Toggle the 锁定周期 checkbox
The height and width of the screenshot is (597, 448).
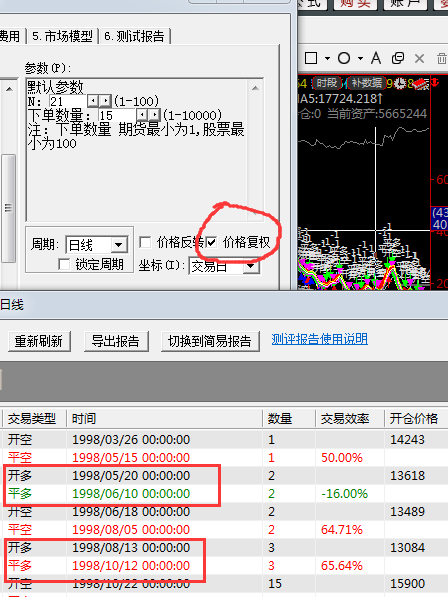click(x=64, y=264)
